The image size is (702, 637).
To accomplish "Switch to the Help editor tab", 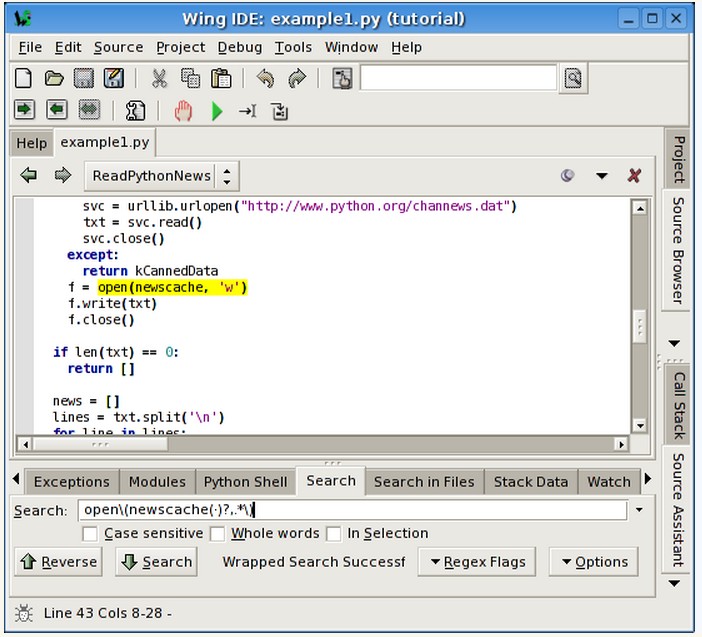I will (31, 143).
